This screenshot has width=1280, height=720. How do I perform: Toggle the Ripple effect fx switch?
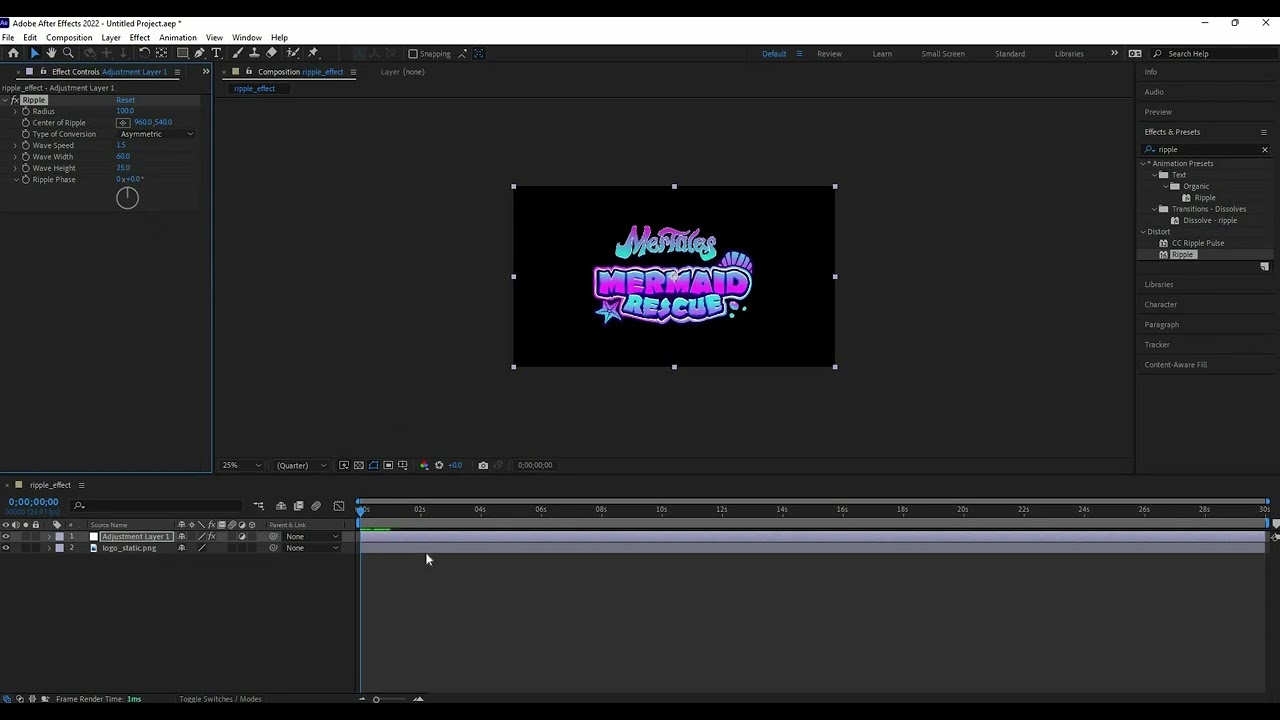[15, 100]
